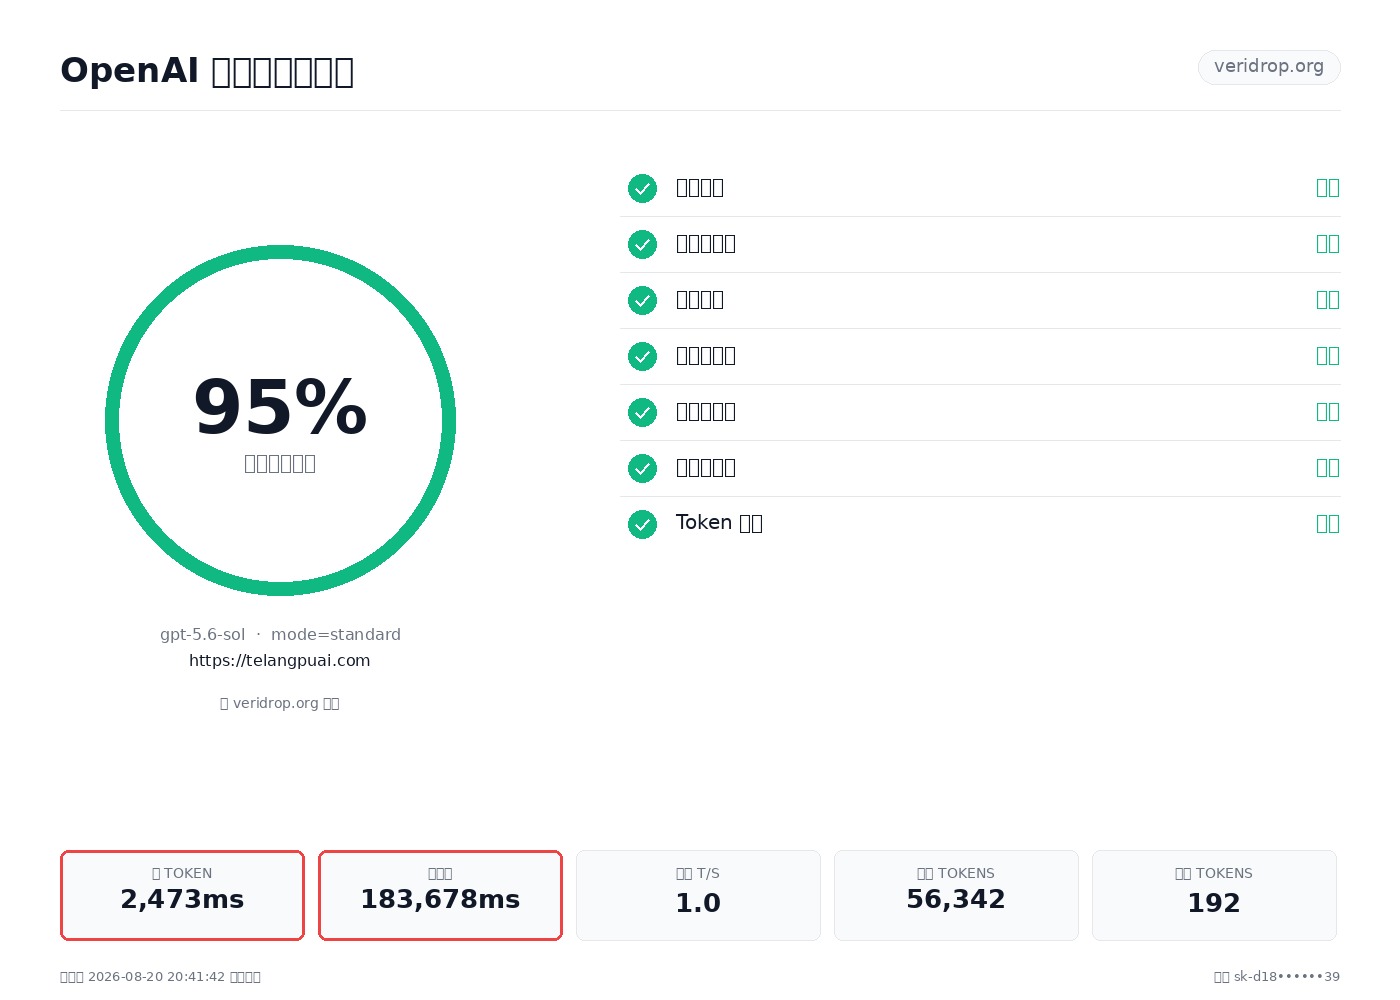Screen dimensions: 1400x1000
Task: Click the 95% circular score gauge
Action: pyautogui.click(x=280, y=420)
